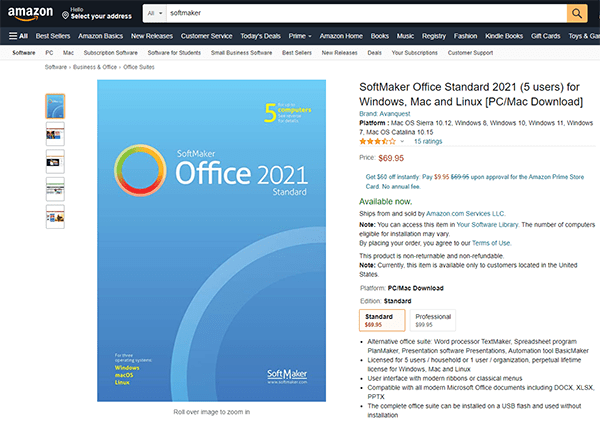Click Select your address
Viewport: 600px width, 422px height.
[101, 16]
